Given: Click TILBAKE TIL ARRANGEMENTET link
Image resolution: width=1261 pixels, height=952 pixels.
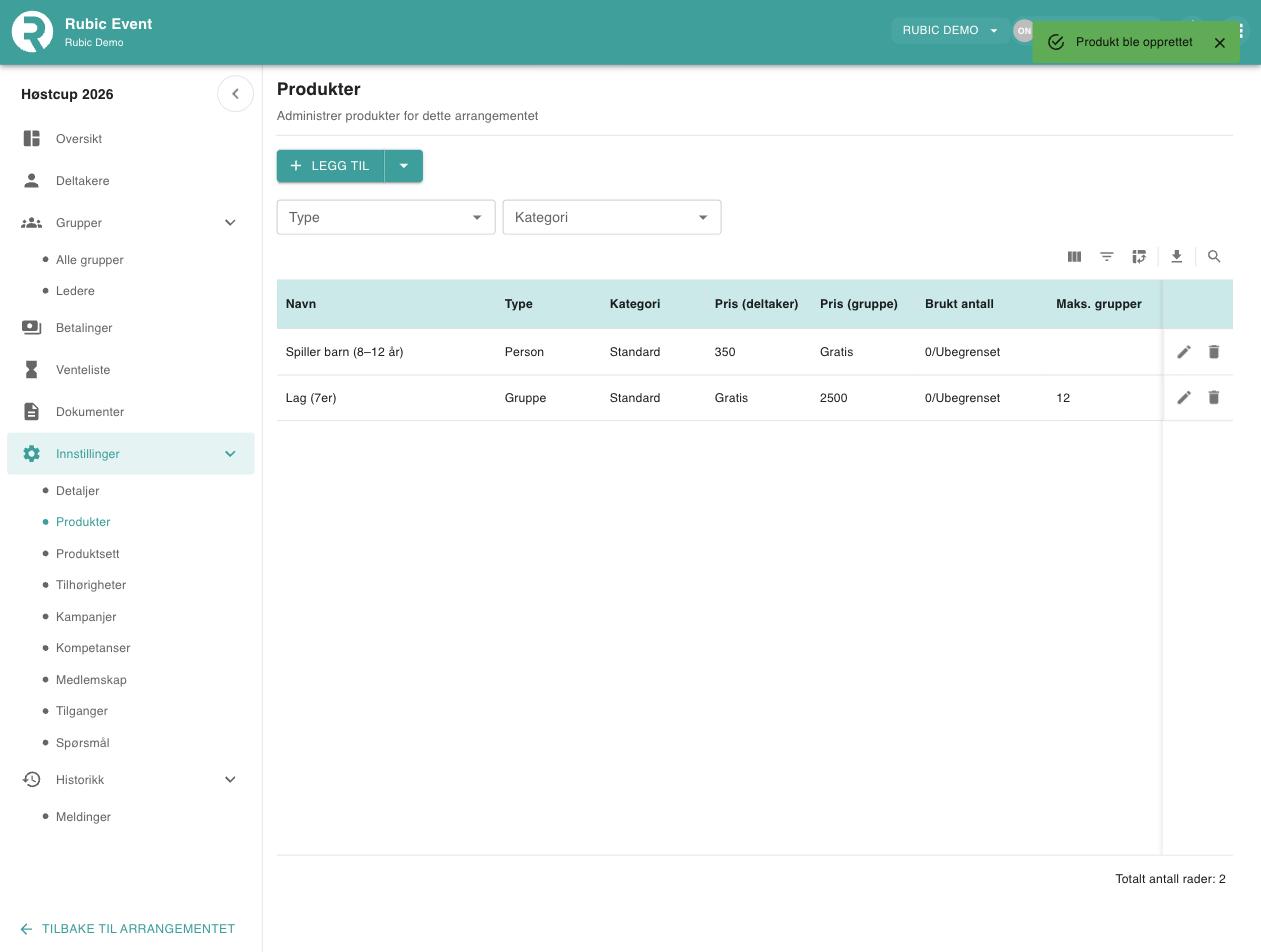Looking at the screenshot, I should 127,929.
